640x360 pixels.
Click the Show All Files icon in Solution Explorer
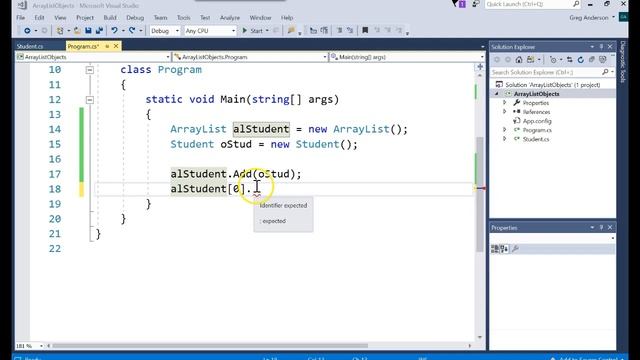pos(603,60)
